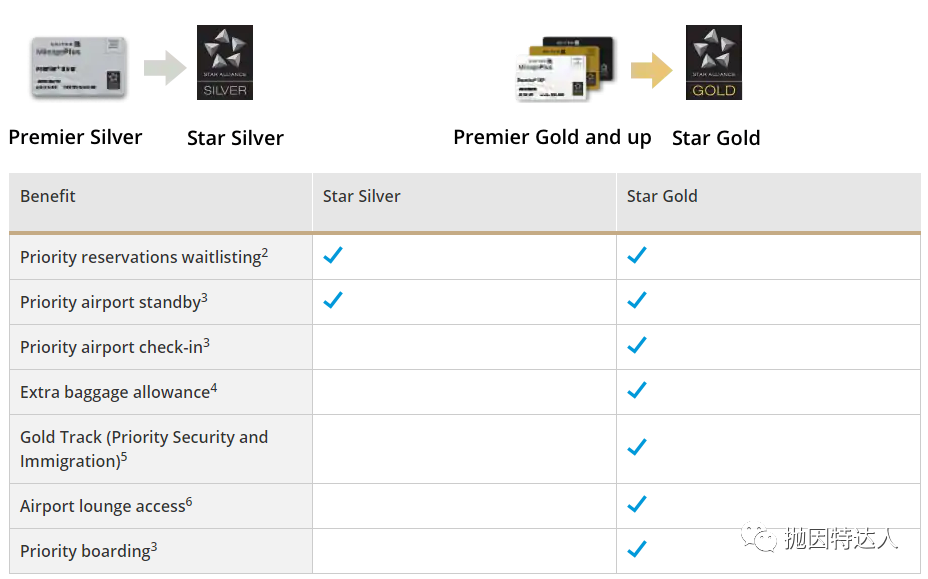Click the Star Silver column header

[361, 196]
